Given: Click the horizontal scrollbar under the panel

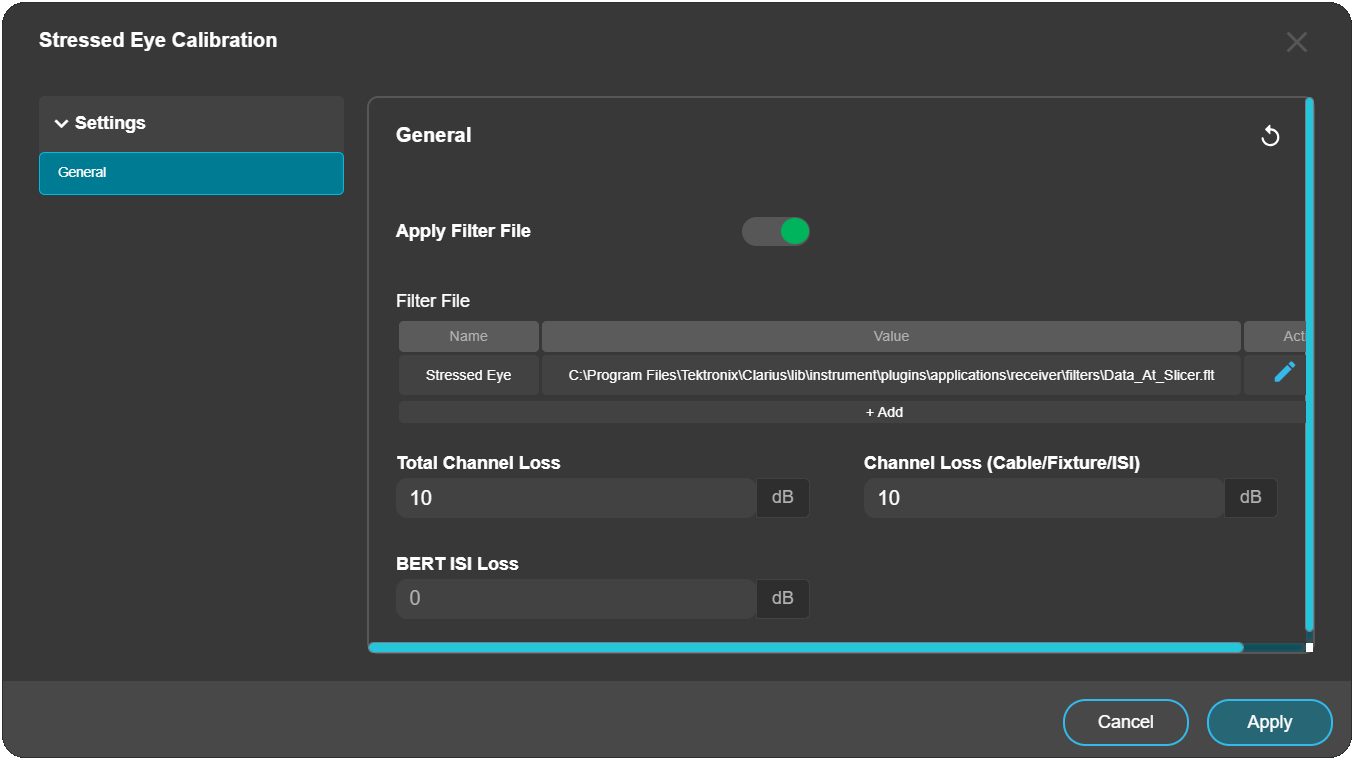Looking at the screenshot, I should pos(805,648).
